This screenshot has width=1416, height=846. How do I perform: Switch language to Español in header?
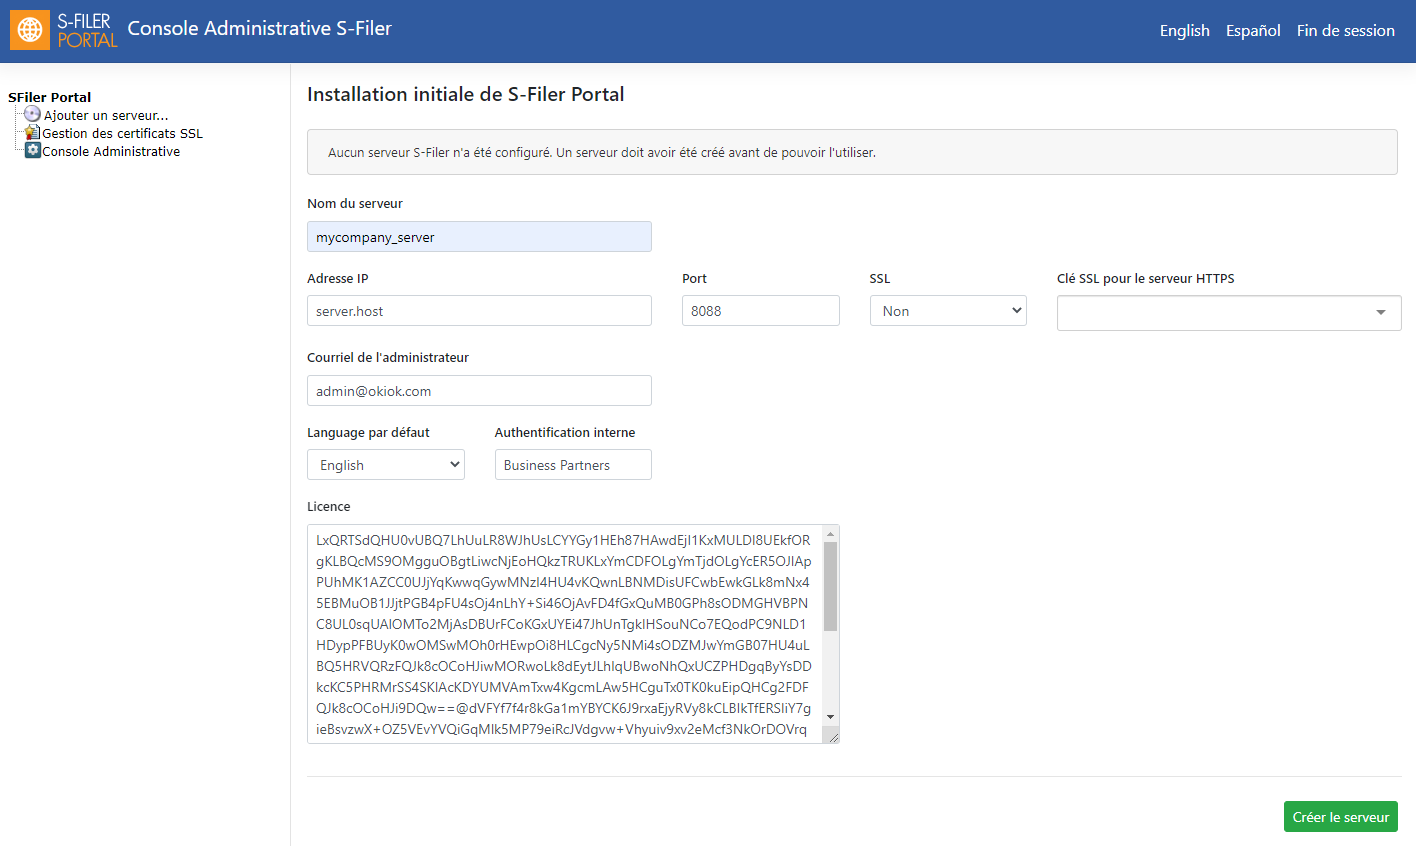[x=1253, y=30]
